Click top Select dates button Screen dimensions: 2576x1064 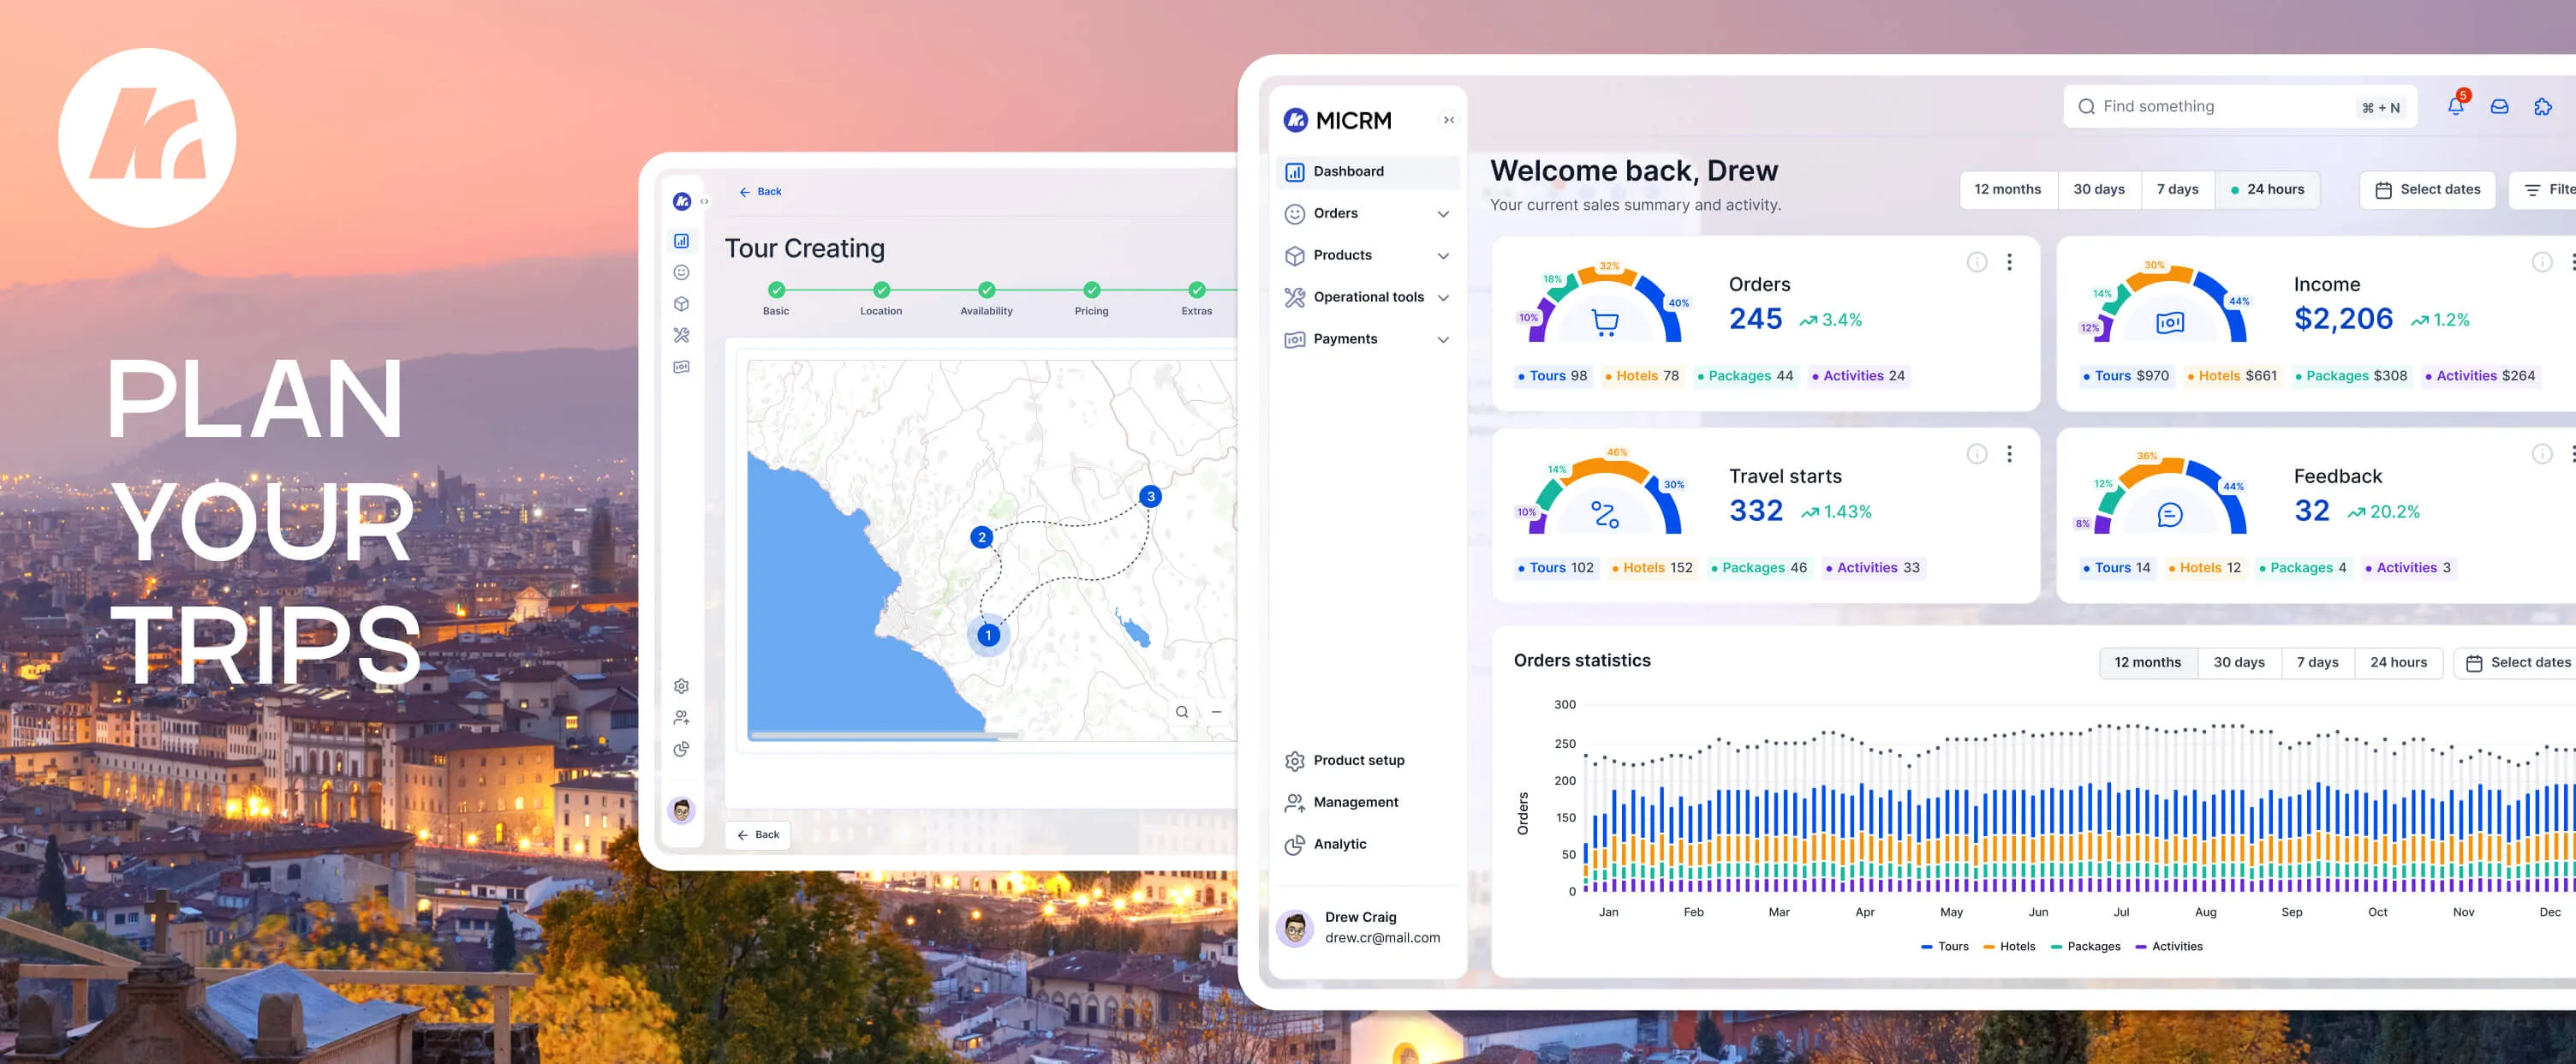(x=2427, y=189)
